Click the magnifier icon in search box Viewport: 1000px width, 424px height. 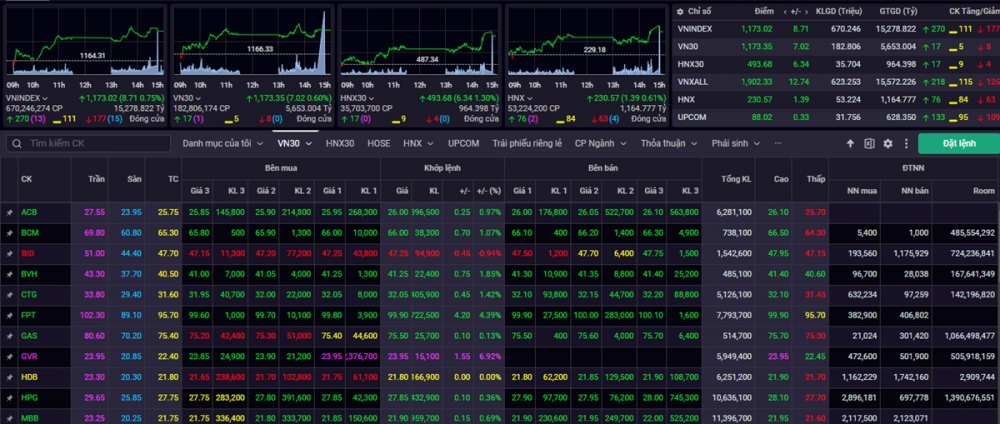[x=17, y=143]
